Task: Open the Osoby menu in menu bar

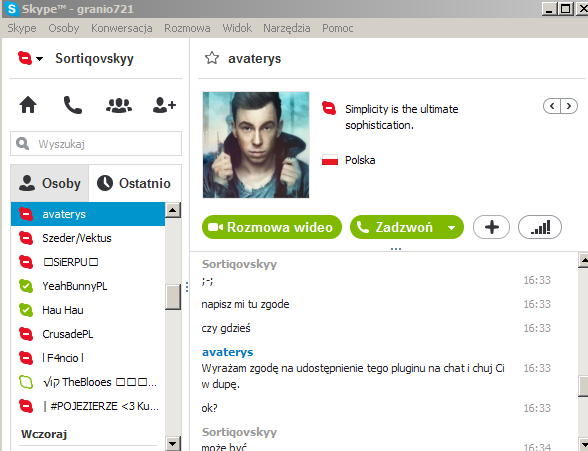Action: click(63, 28)
